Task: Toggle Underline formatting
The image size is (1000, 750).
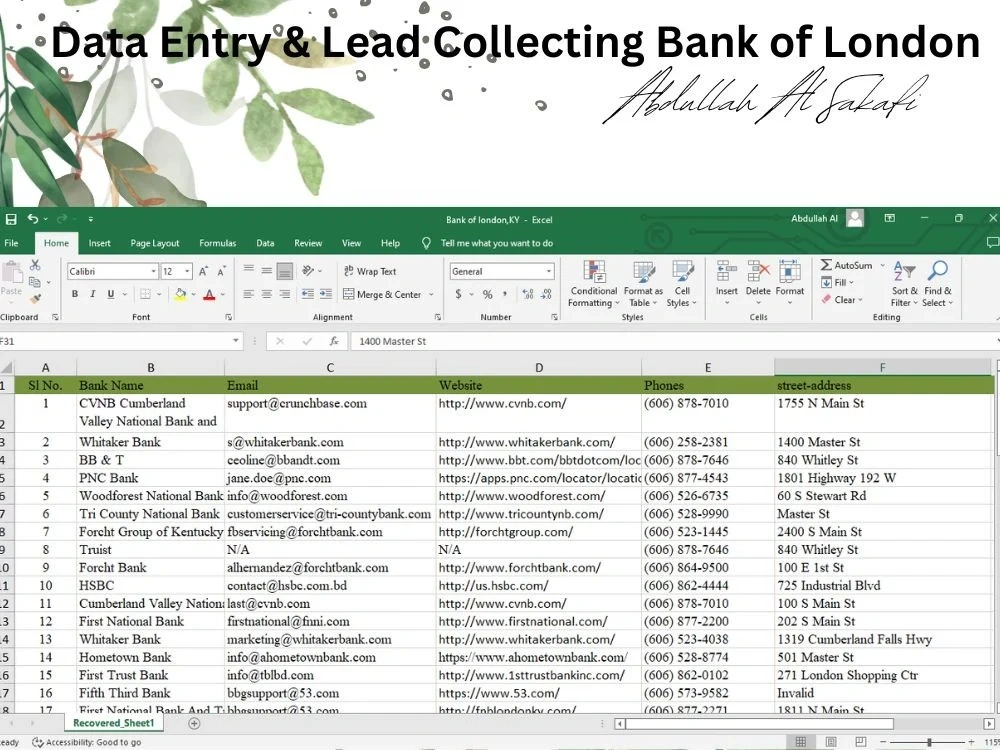Action: click(x=110, y=294)
